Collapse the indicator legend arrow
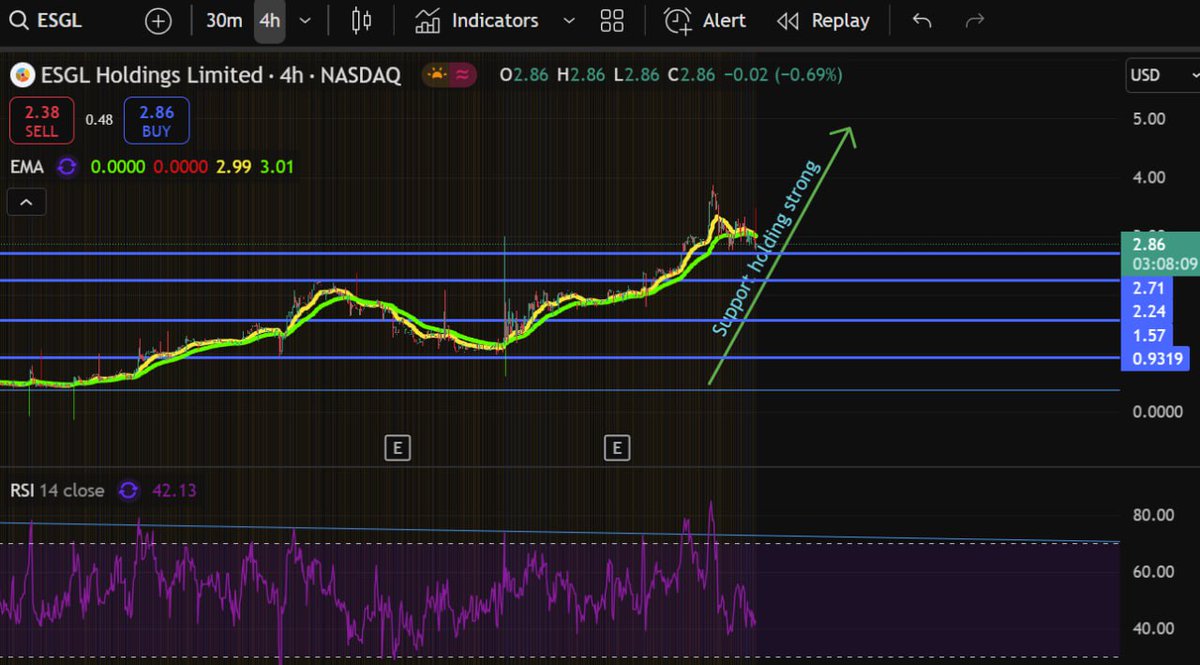 coord(26,204)
